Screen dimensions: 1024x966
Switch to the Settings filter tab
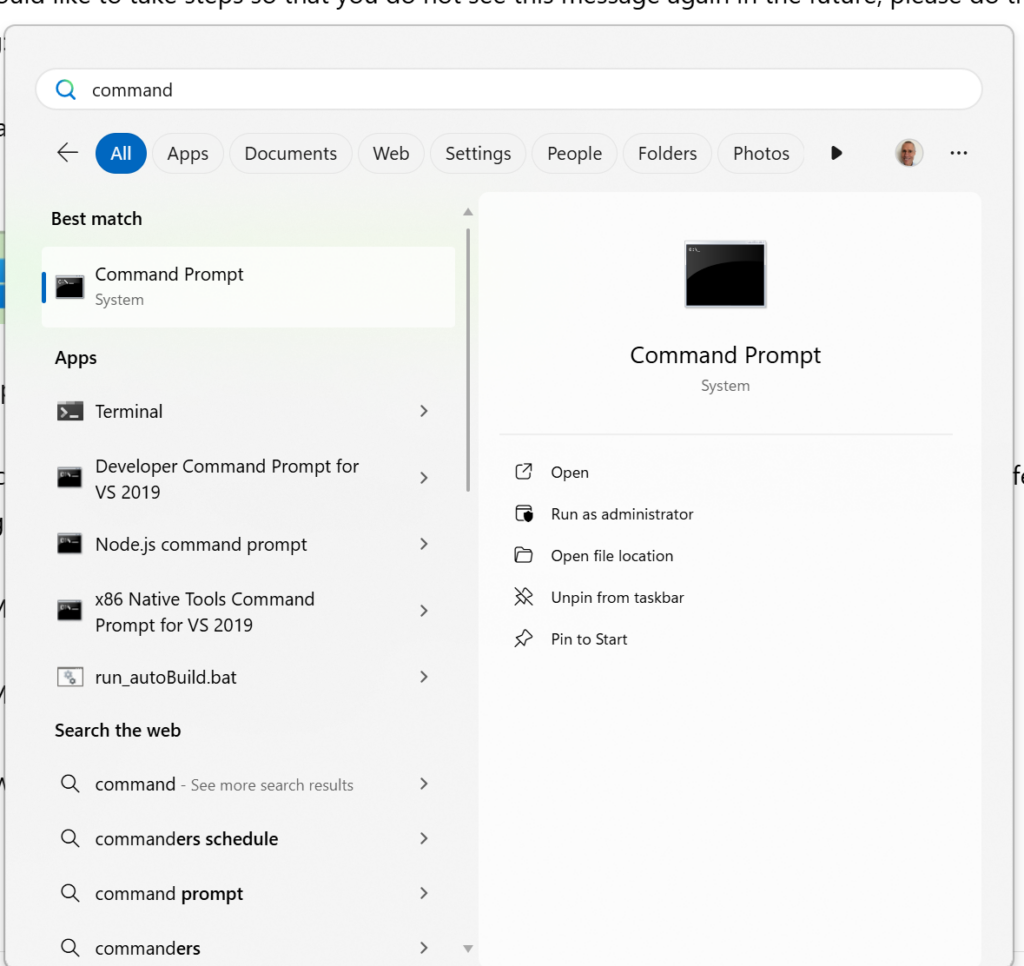[x=478, y=153]
